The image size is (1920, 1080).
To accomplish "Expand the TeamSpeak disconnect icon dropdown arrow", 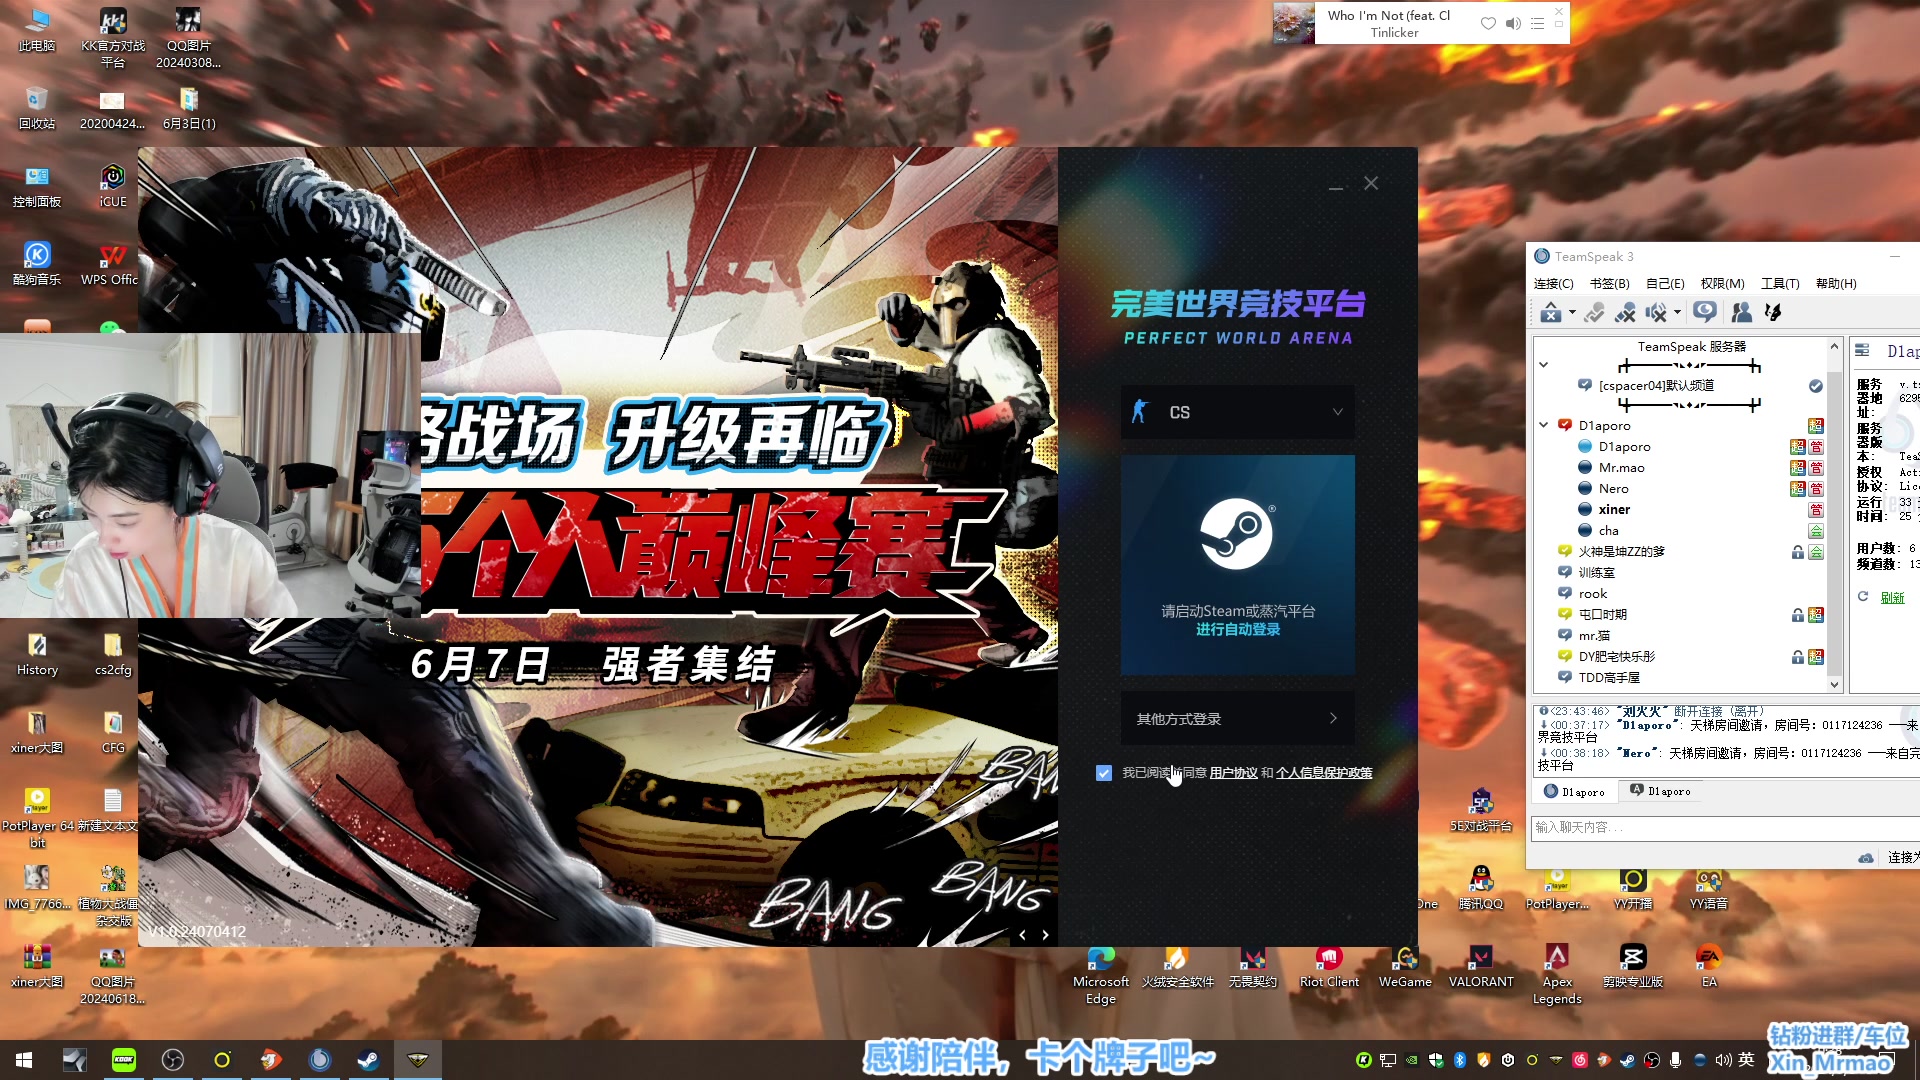I will click(1572, 313).
